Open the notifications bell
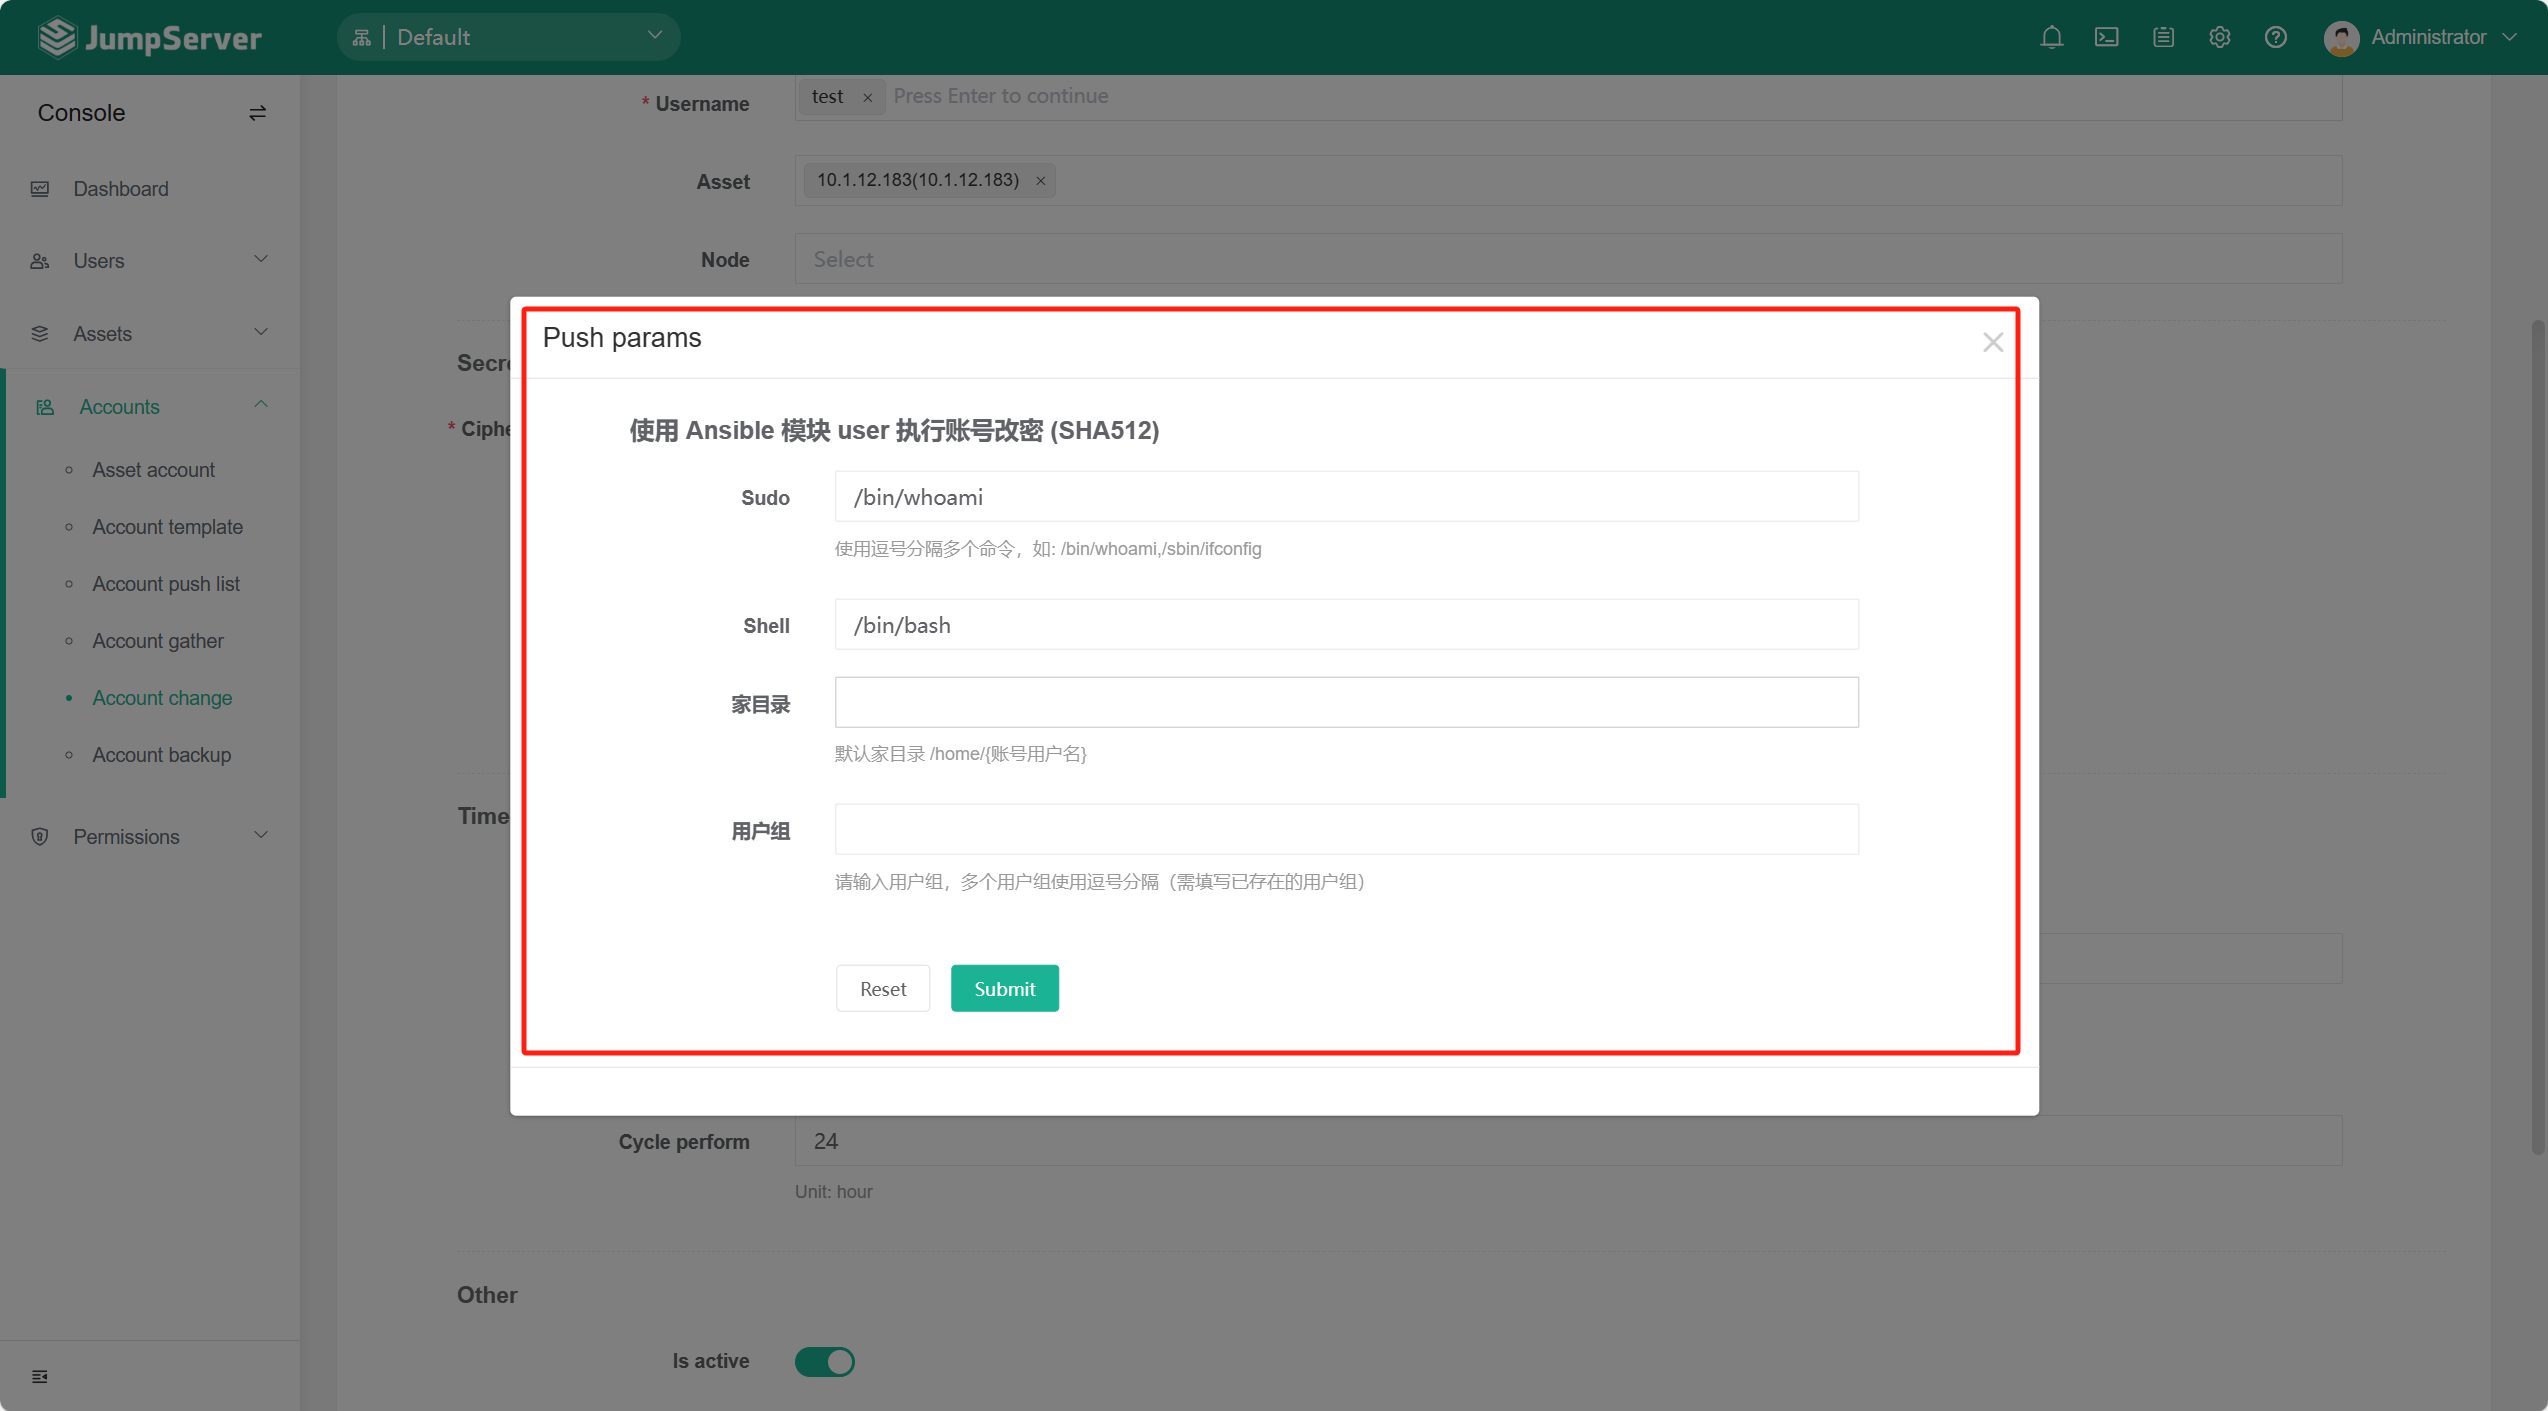The width and height of the screenshot is (2548, 1411). 2051,37
